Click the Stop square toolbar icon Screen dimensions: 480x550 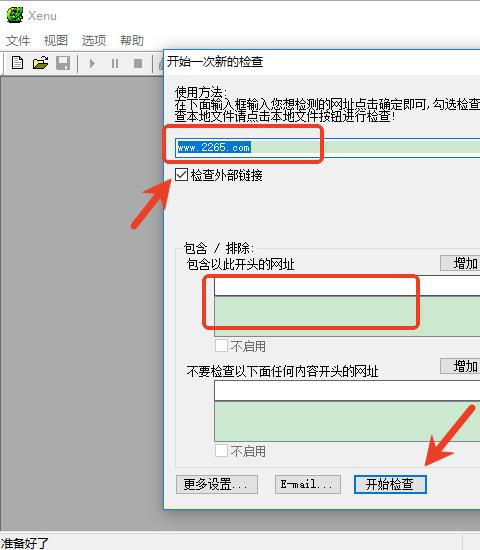[x=138, y=63]
